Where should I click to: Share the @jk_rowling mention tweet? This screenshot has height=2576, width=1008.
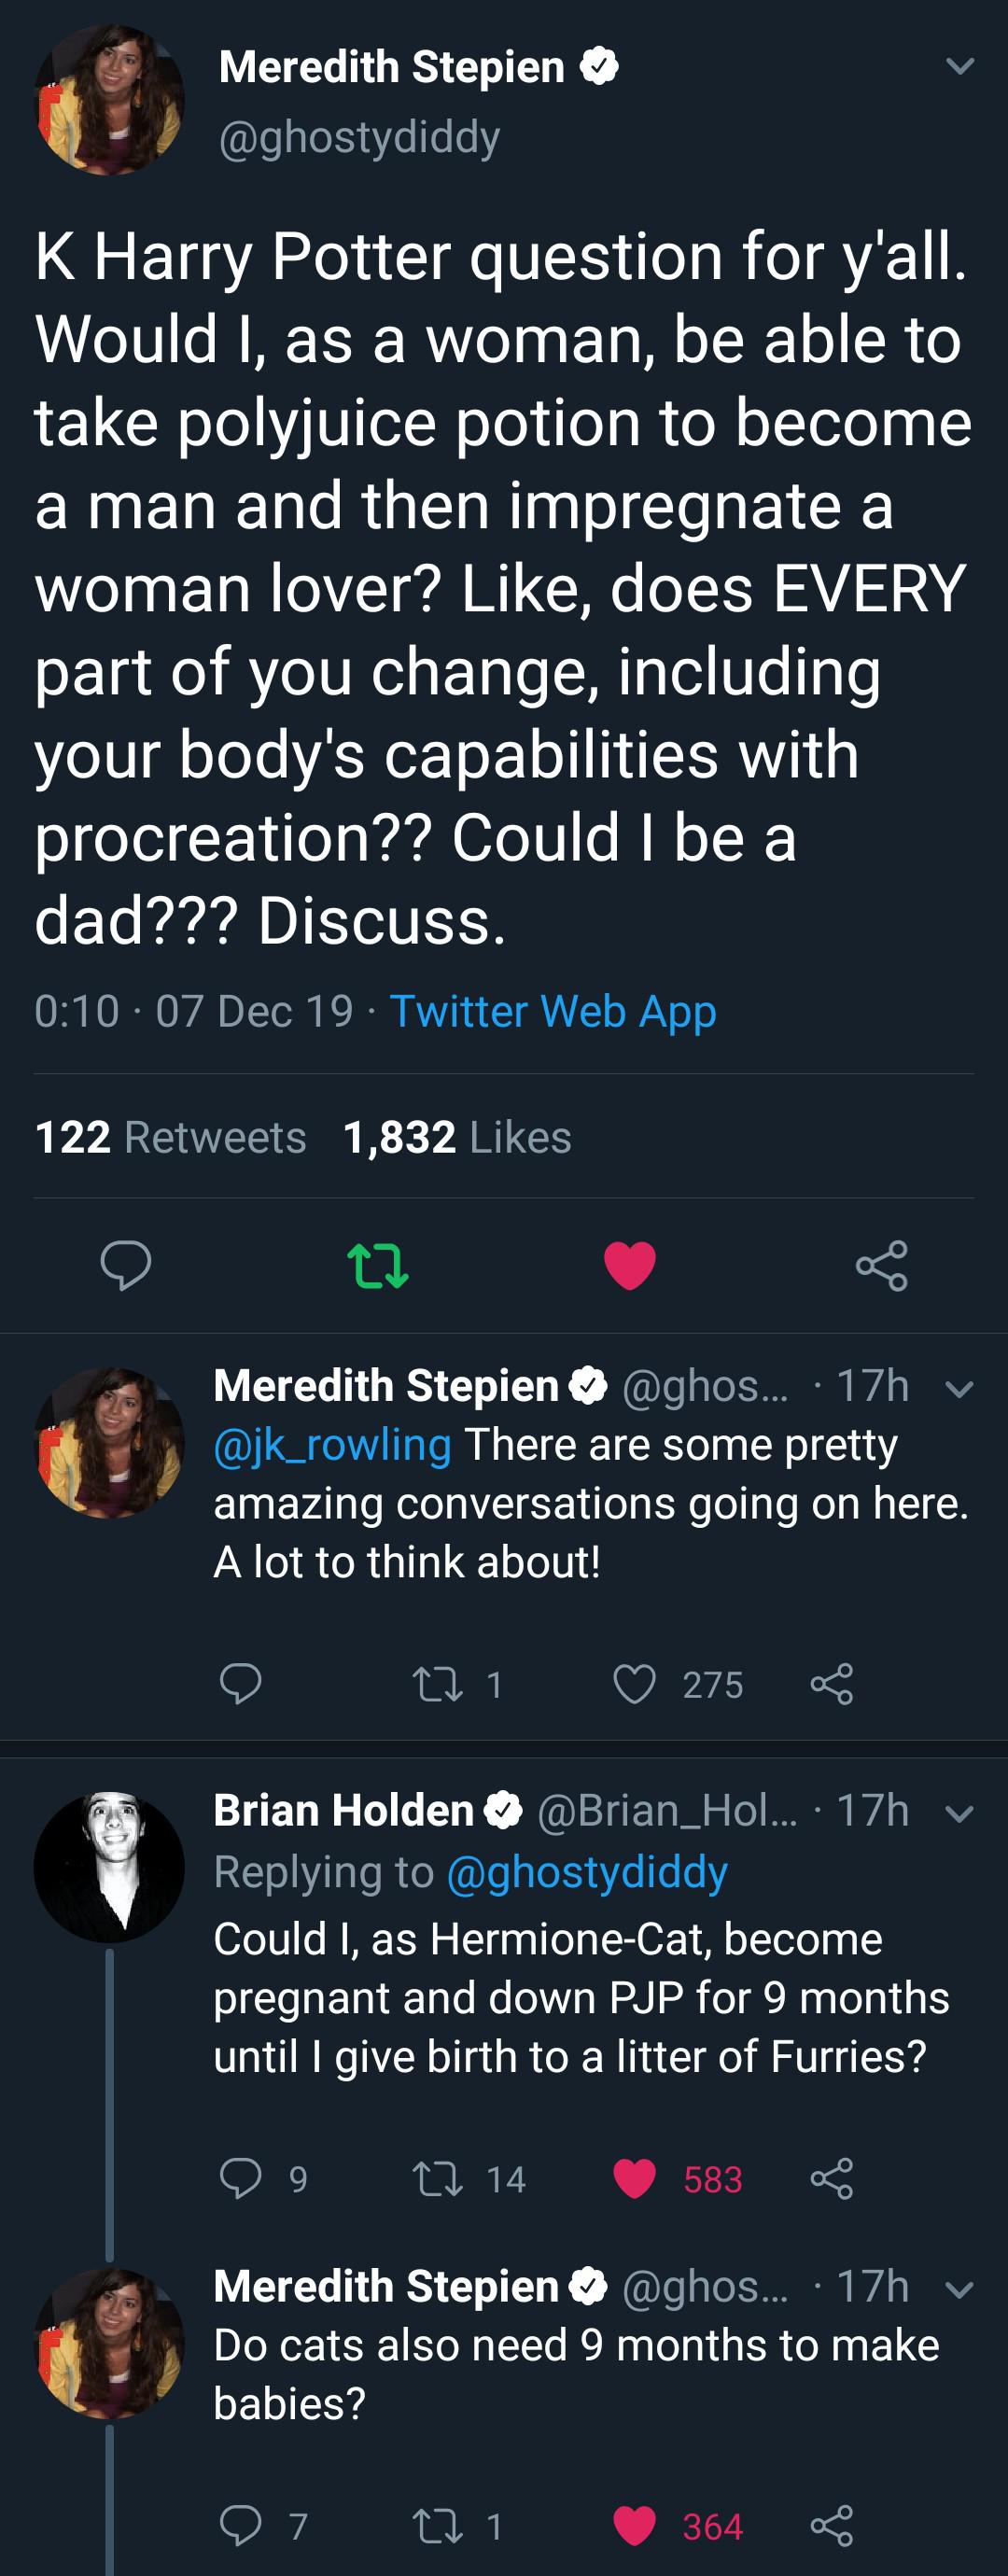click(831, 1684)
